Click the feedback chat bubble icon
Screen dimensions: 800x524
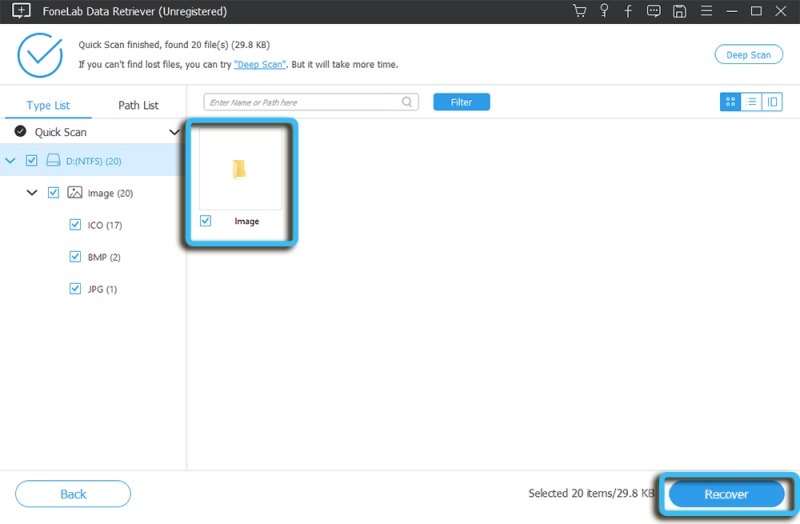pos(654,11)
